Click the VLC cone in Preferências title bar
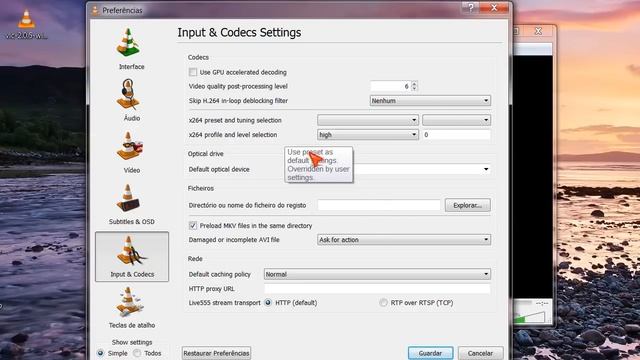 [x=95, y=11]
